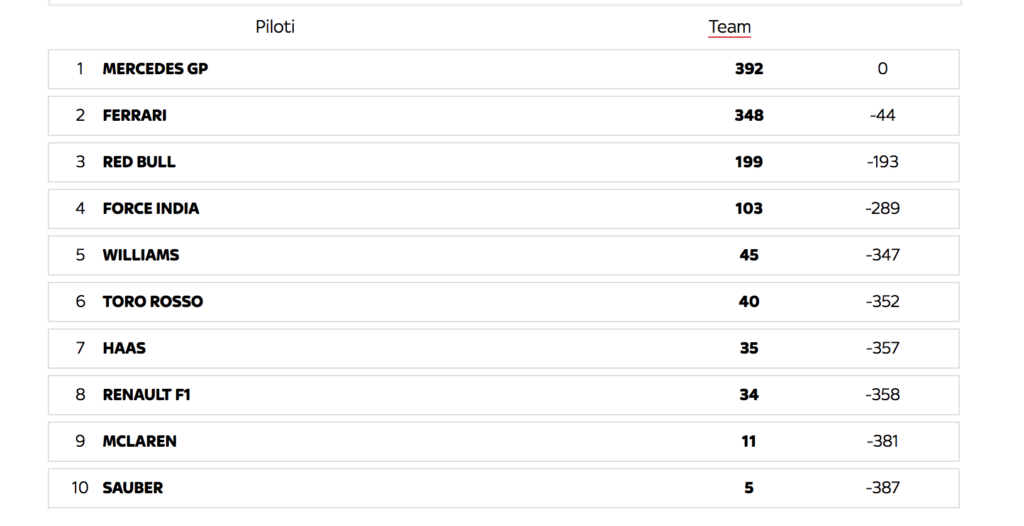This screenshot has height=526, width=1024.
Task: Switch to the Piloti tab
Action: pos(275,27)
